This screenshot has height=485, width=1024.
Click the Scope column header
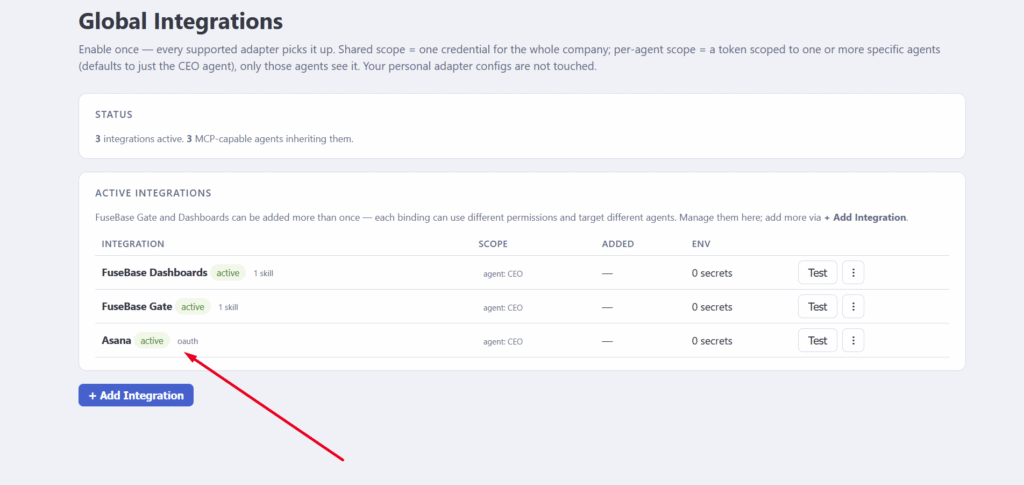493,244
